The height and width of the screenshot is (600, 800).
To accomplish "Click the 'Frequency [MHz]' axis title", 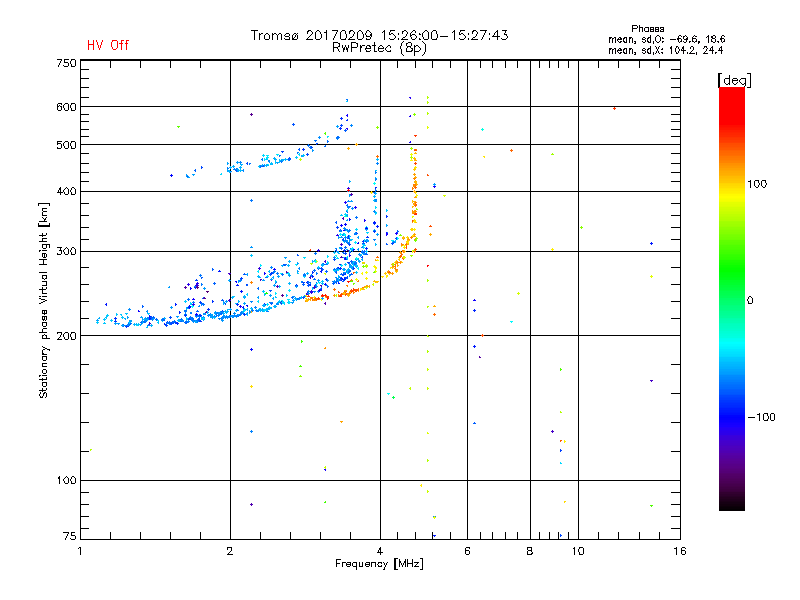I will click(x=379, y=564).
